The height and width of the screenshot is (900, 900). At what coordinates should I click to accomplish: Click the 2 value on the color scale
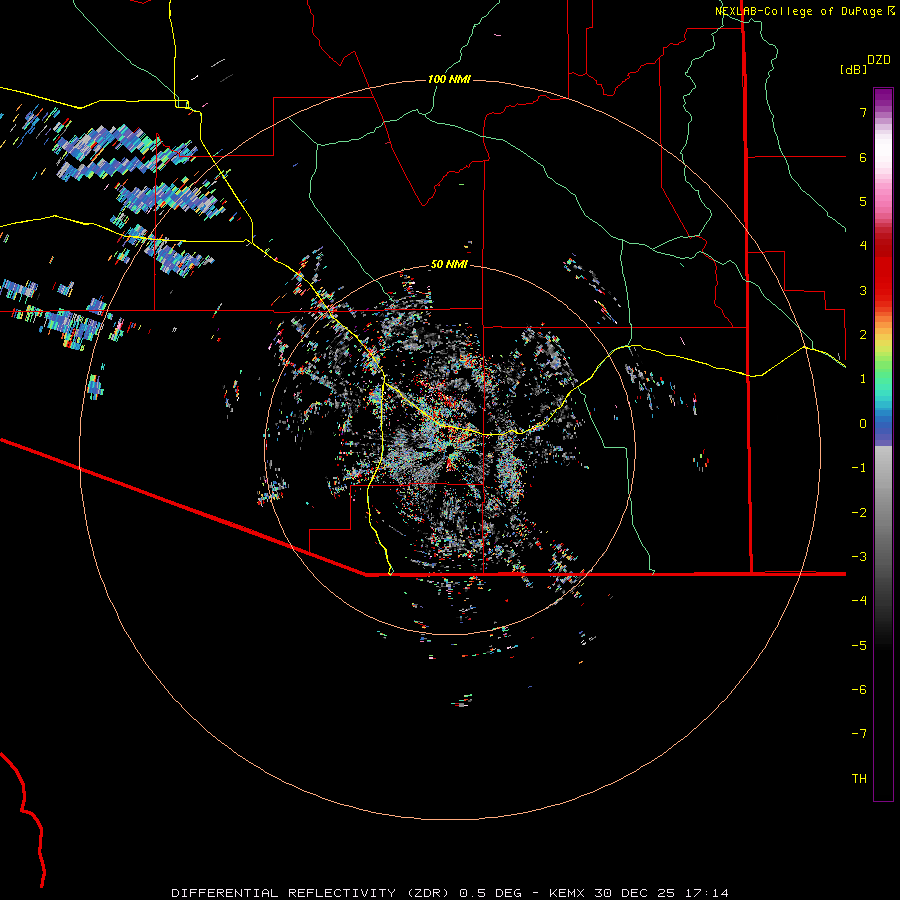863,335
